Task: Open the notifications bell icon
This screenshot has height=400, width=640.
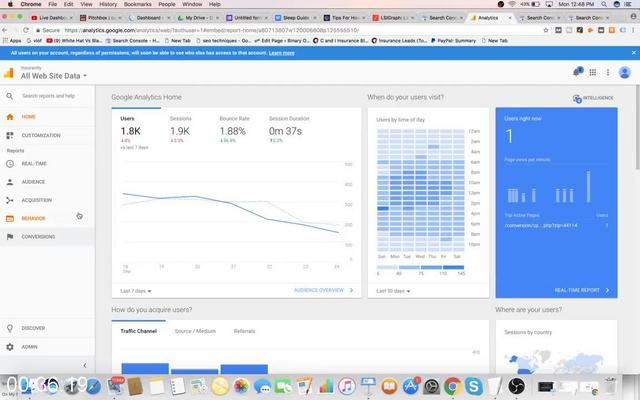Action: [x=577, y=72]
